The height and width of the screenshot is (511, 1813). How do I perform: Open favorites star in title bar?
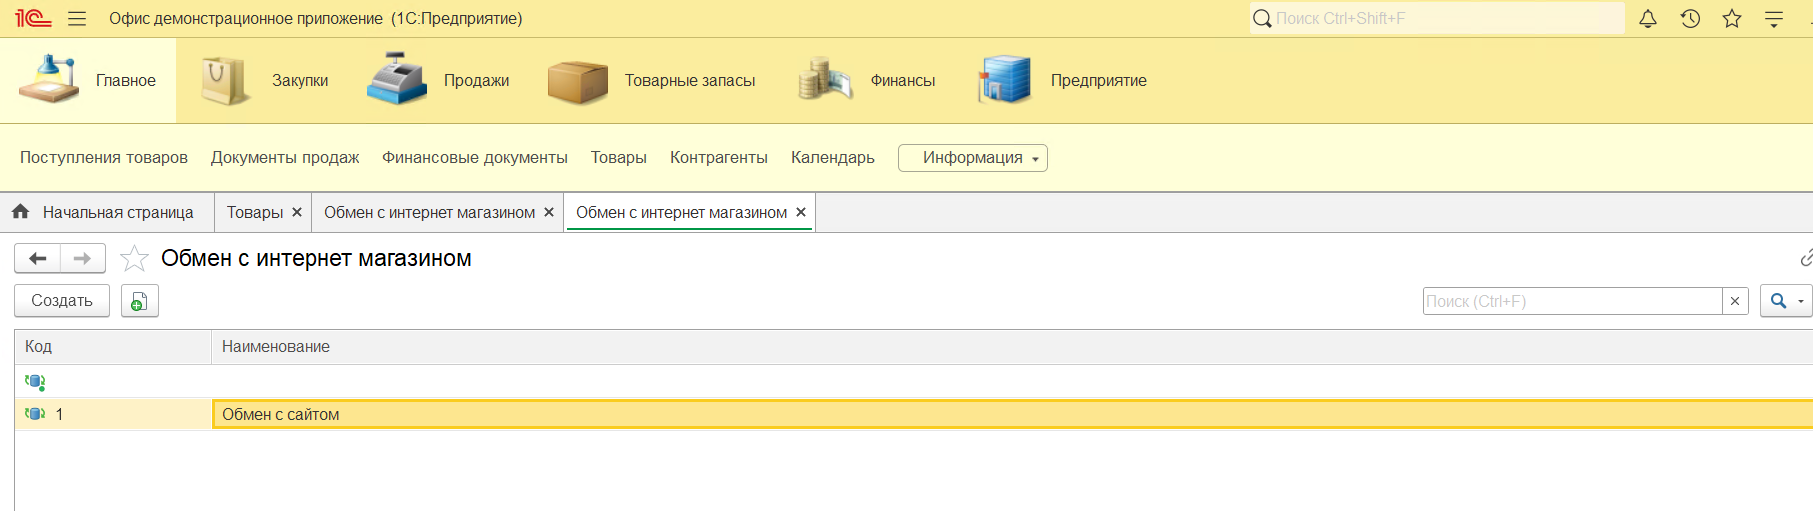click(1732, 19)
